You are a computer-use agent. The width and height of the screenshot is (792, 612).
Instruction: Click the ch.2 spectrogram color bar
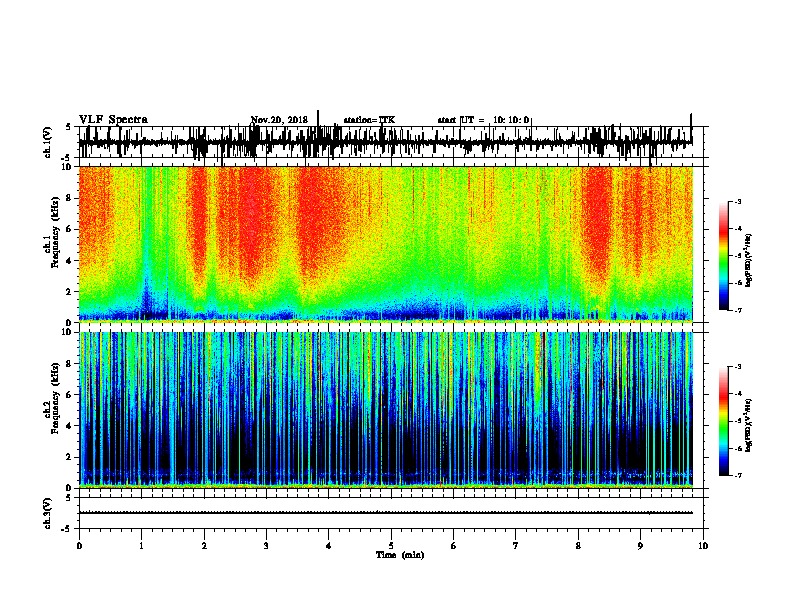pyautogui.click(x=723, y=421)
